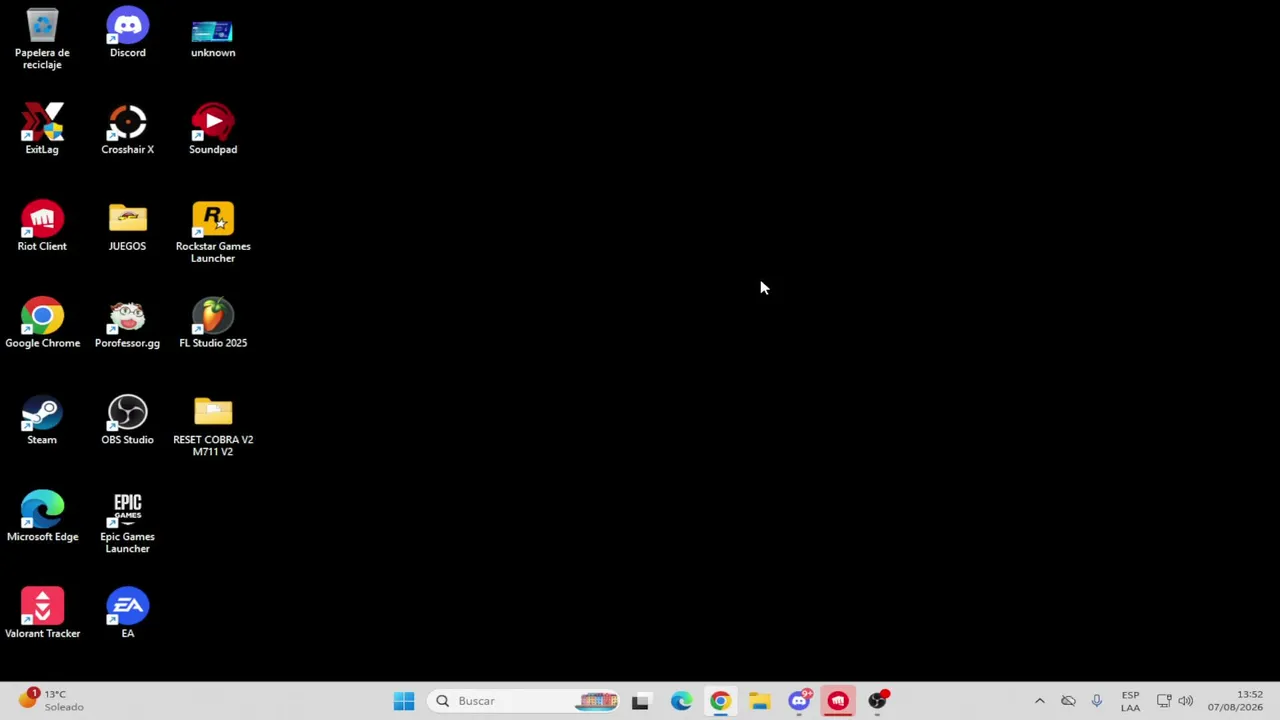Select the Soundpad desktop shortcut
The image size is (1280, 720).
[x=213, y=130]
